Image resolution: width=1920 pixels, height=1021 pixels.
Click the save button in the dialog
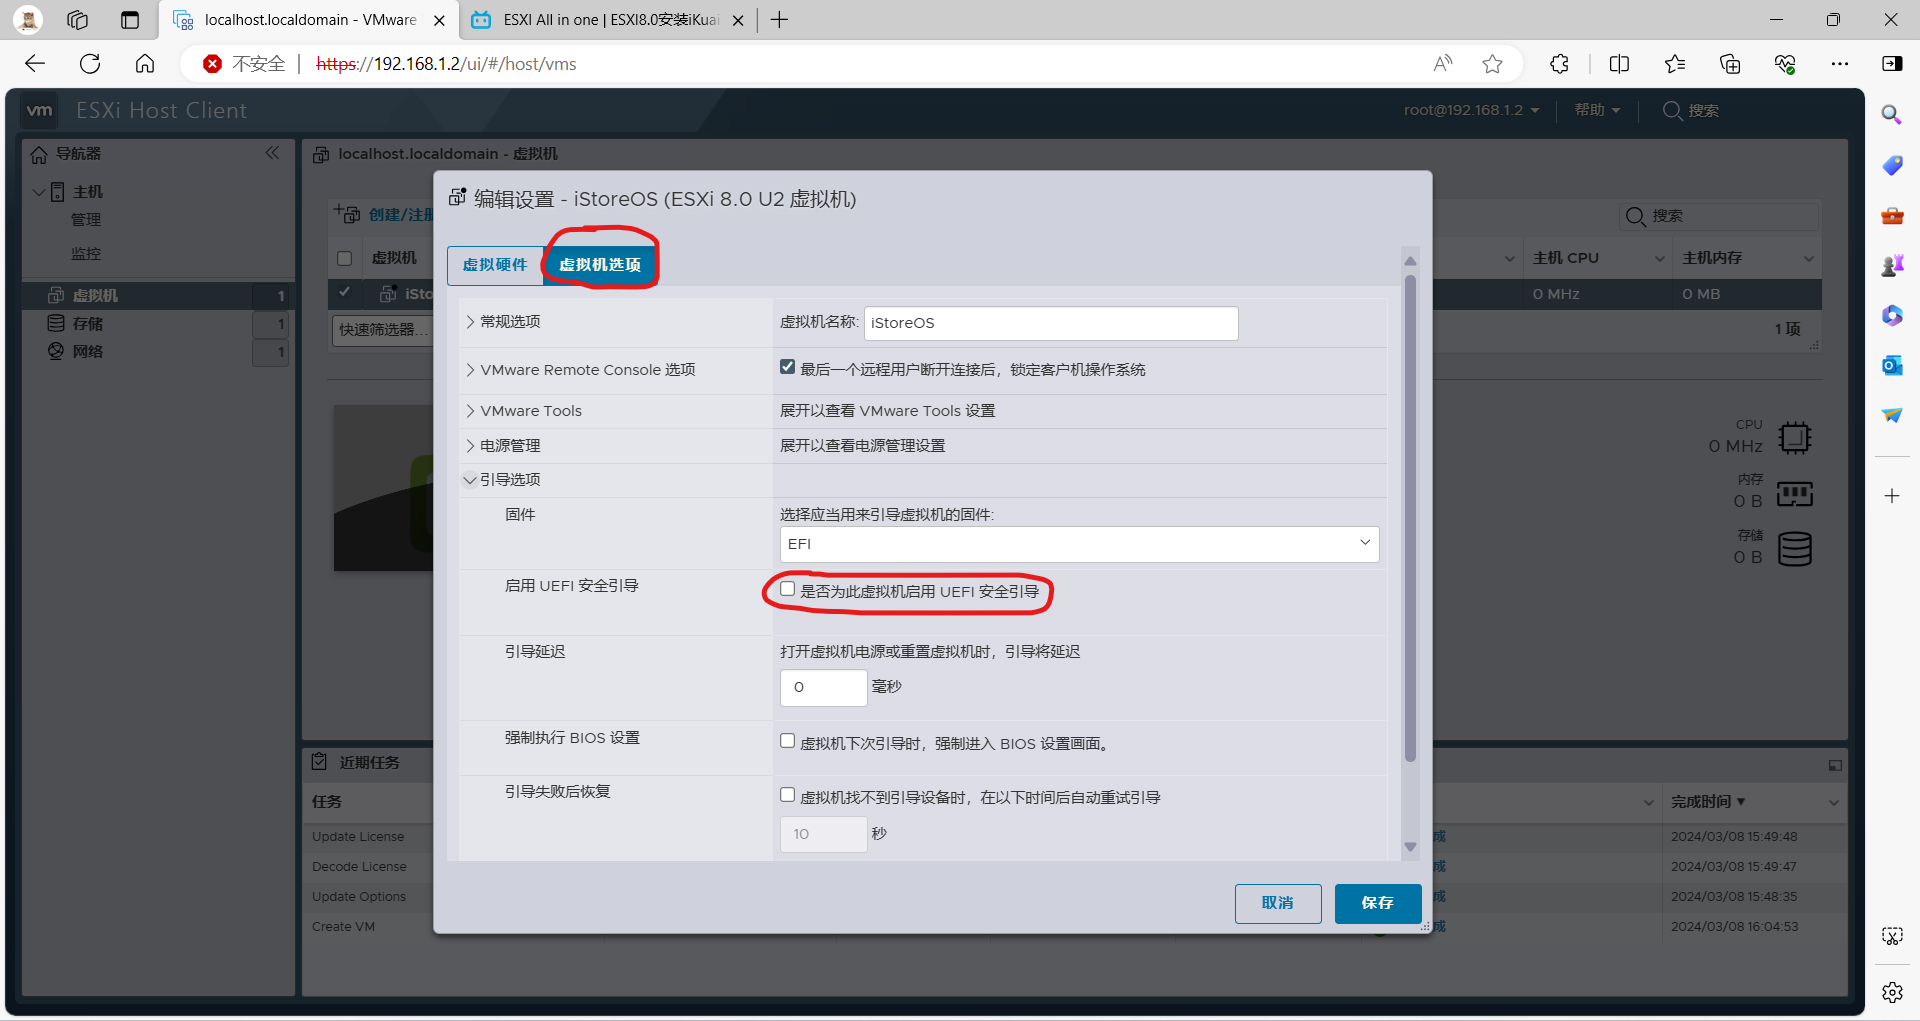[x=1377, y=903]
